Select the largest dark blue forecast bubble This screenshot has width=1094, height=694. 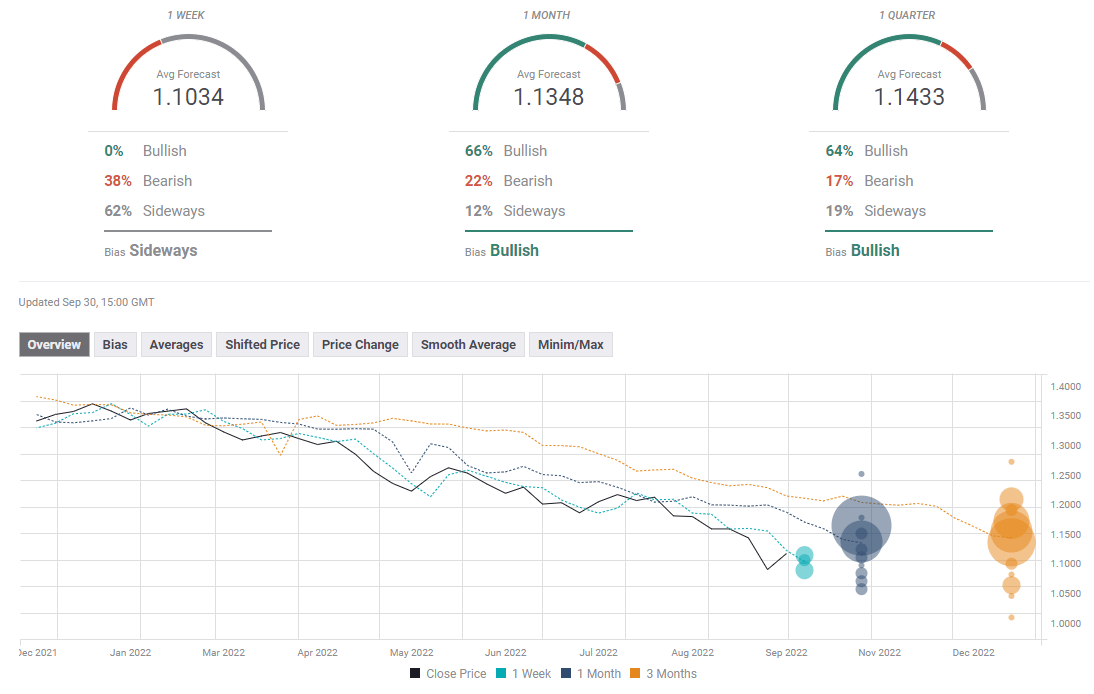(x=861, y=524)
